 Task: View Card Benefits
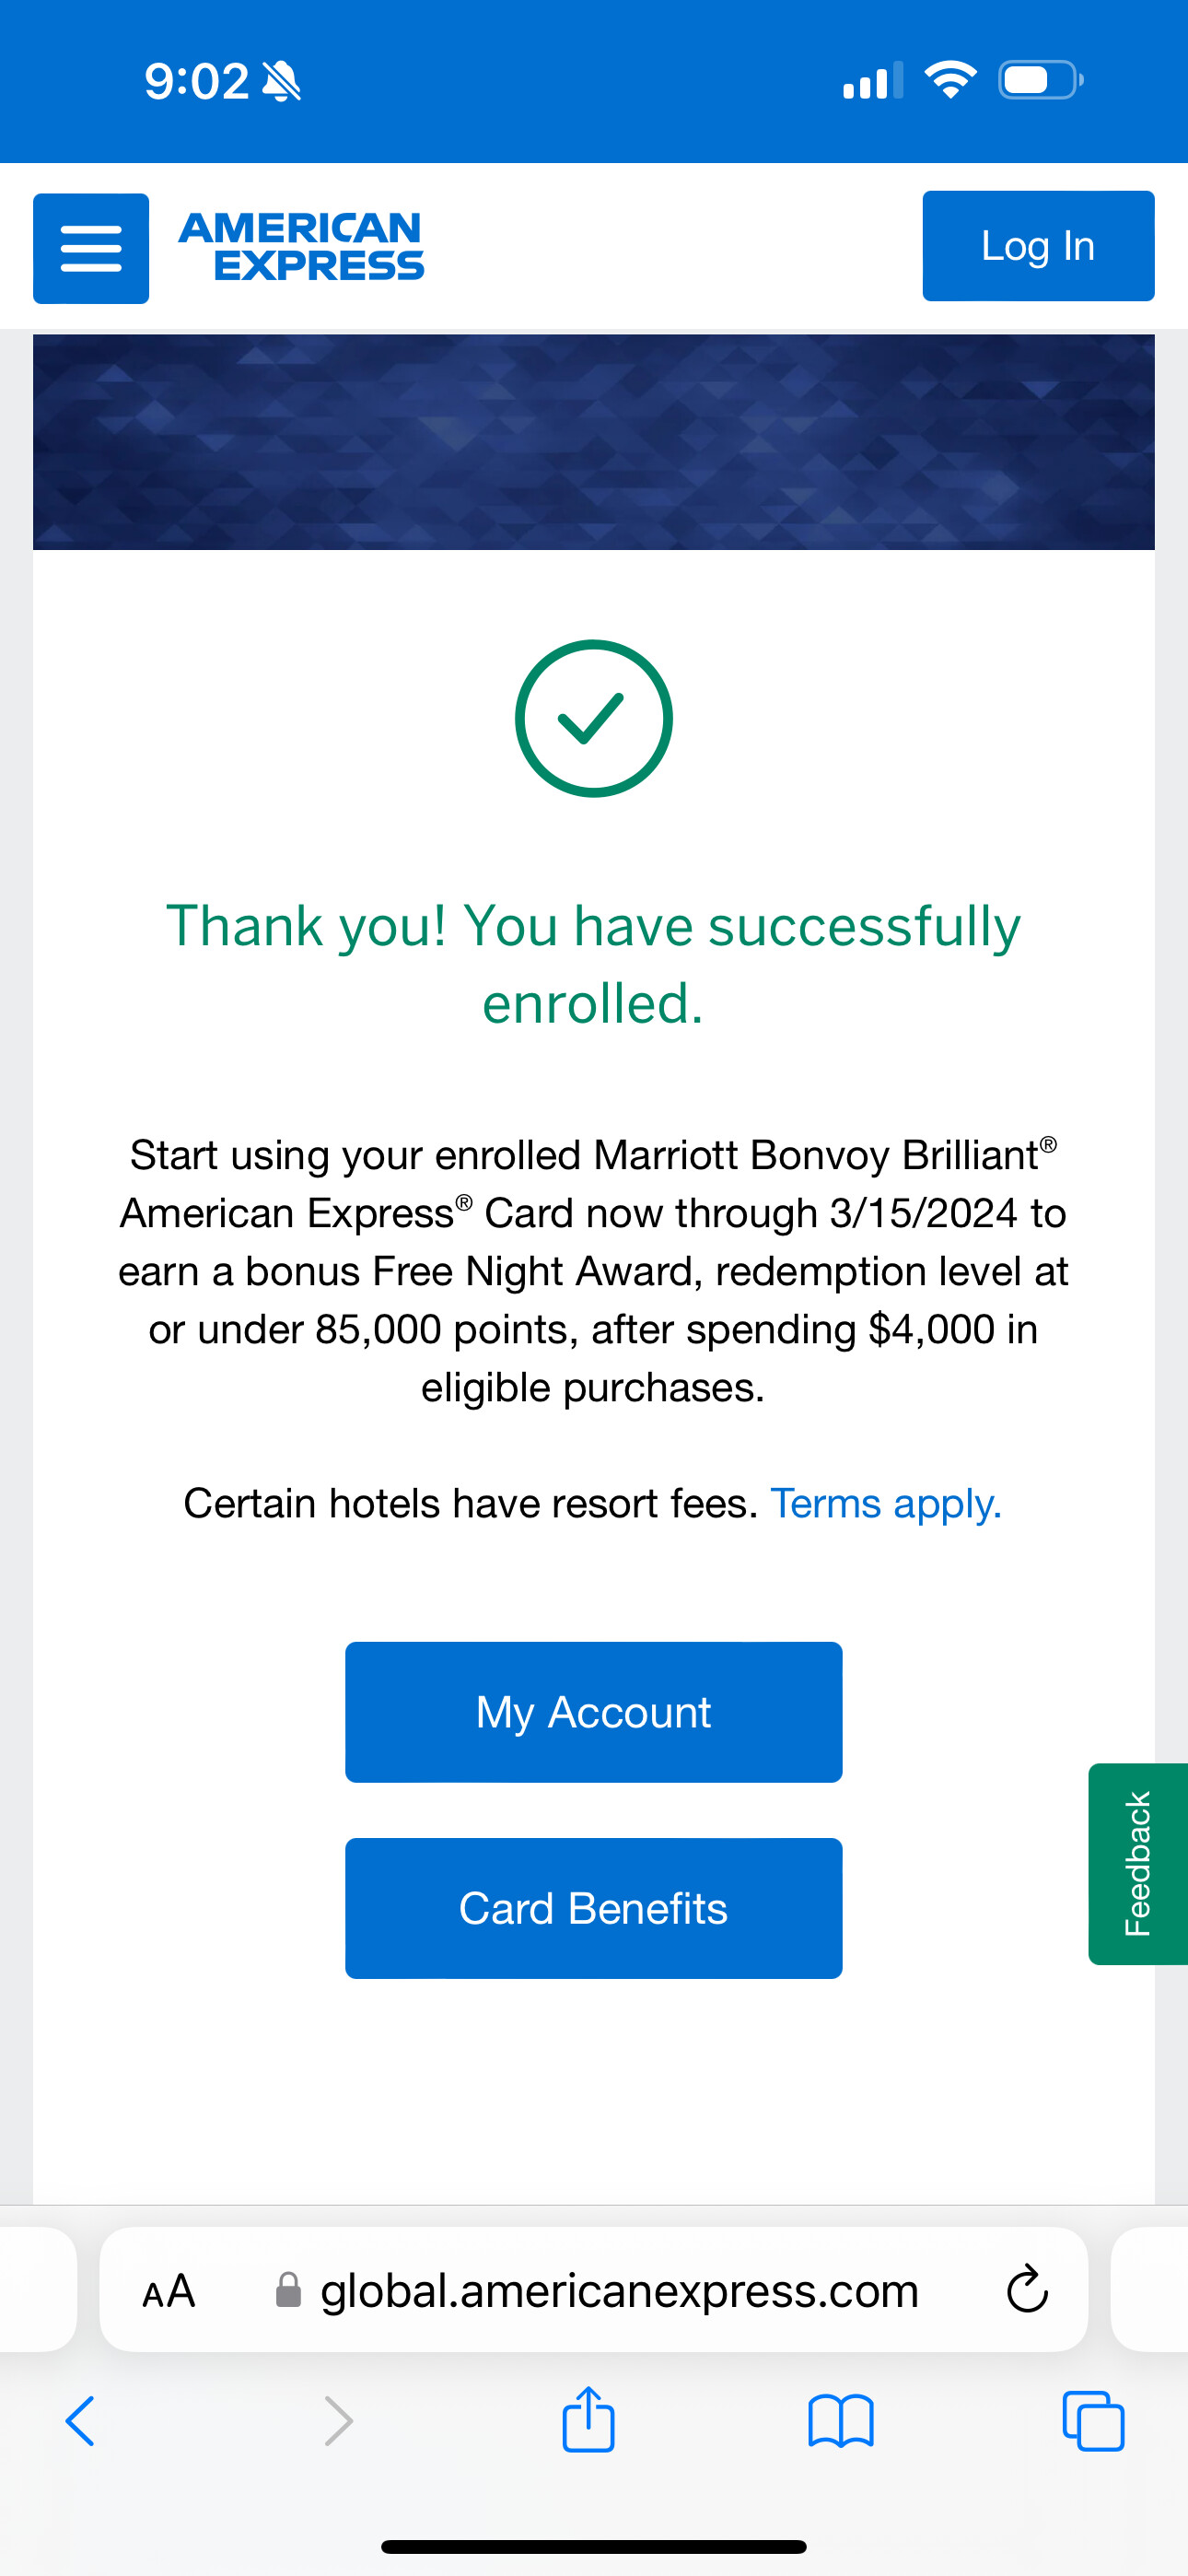click(x=593, y=1908)
